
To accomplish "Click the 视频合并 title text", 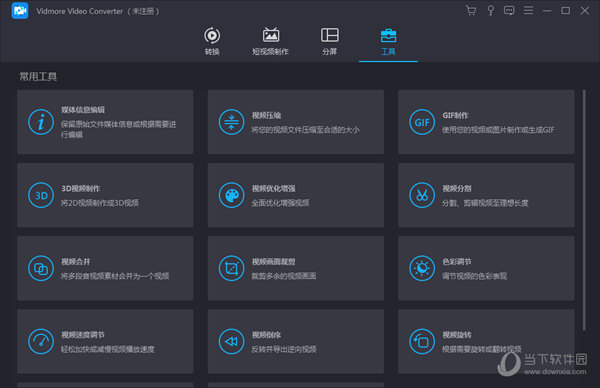I will pos(75,261).
